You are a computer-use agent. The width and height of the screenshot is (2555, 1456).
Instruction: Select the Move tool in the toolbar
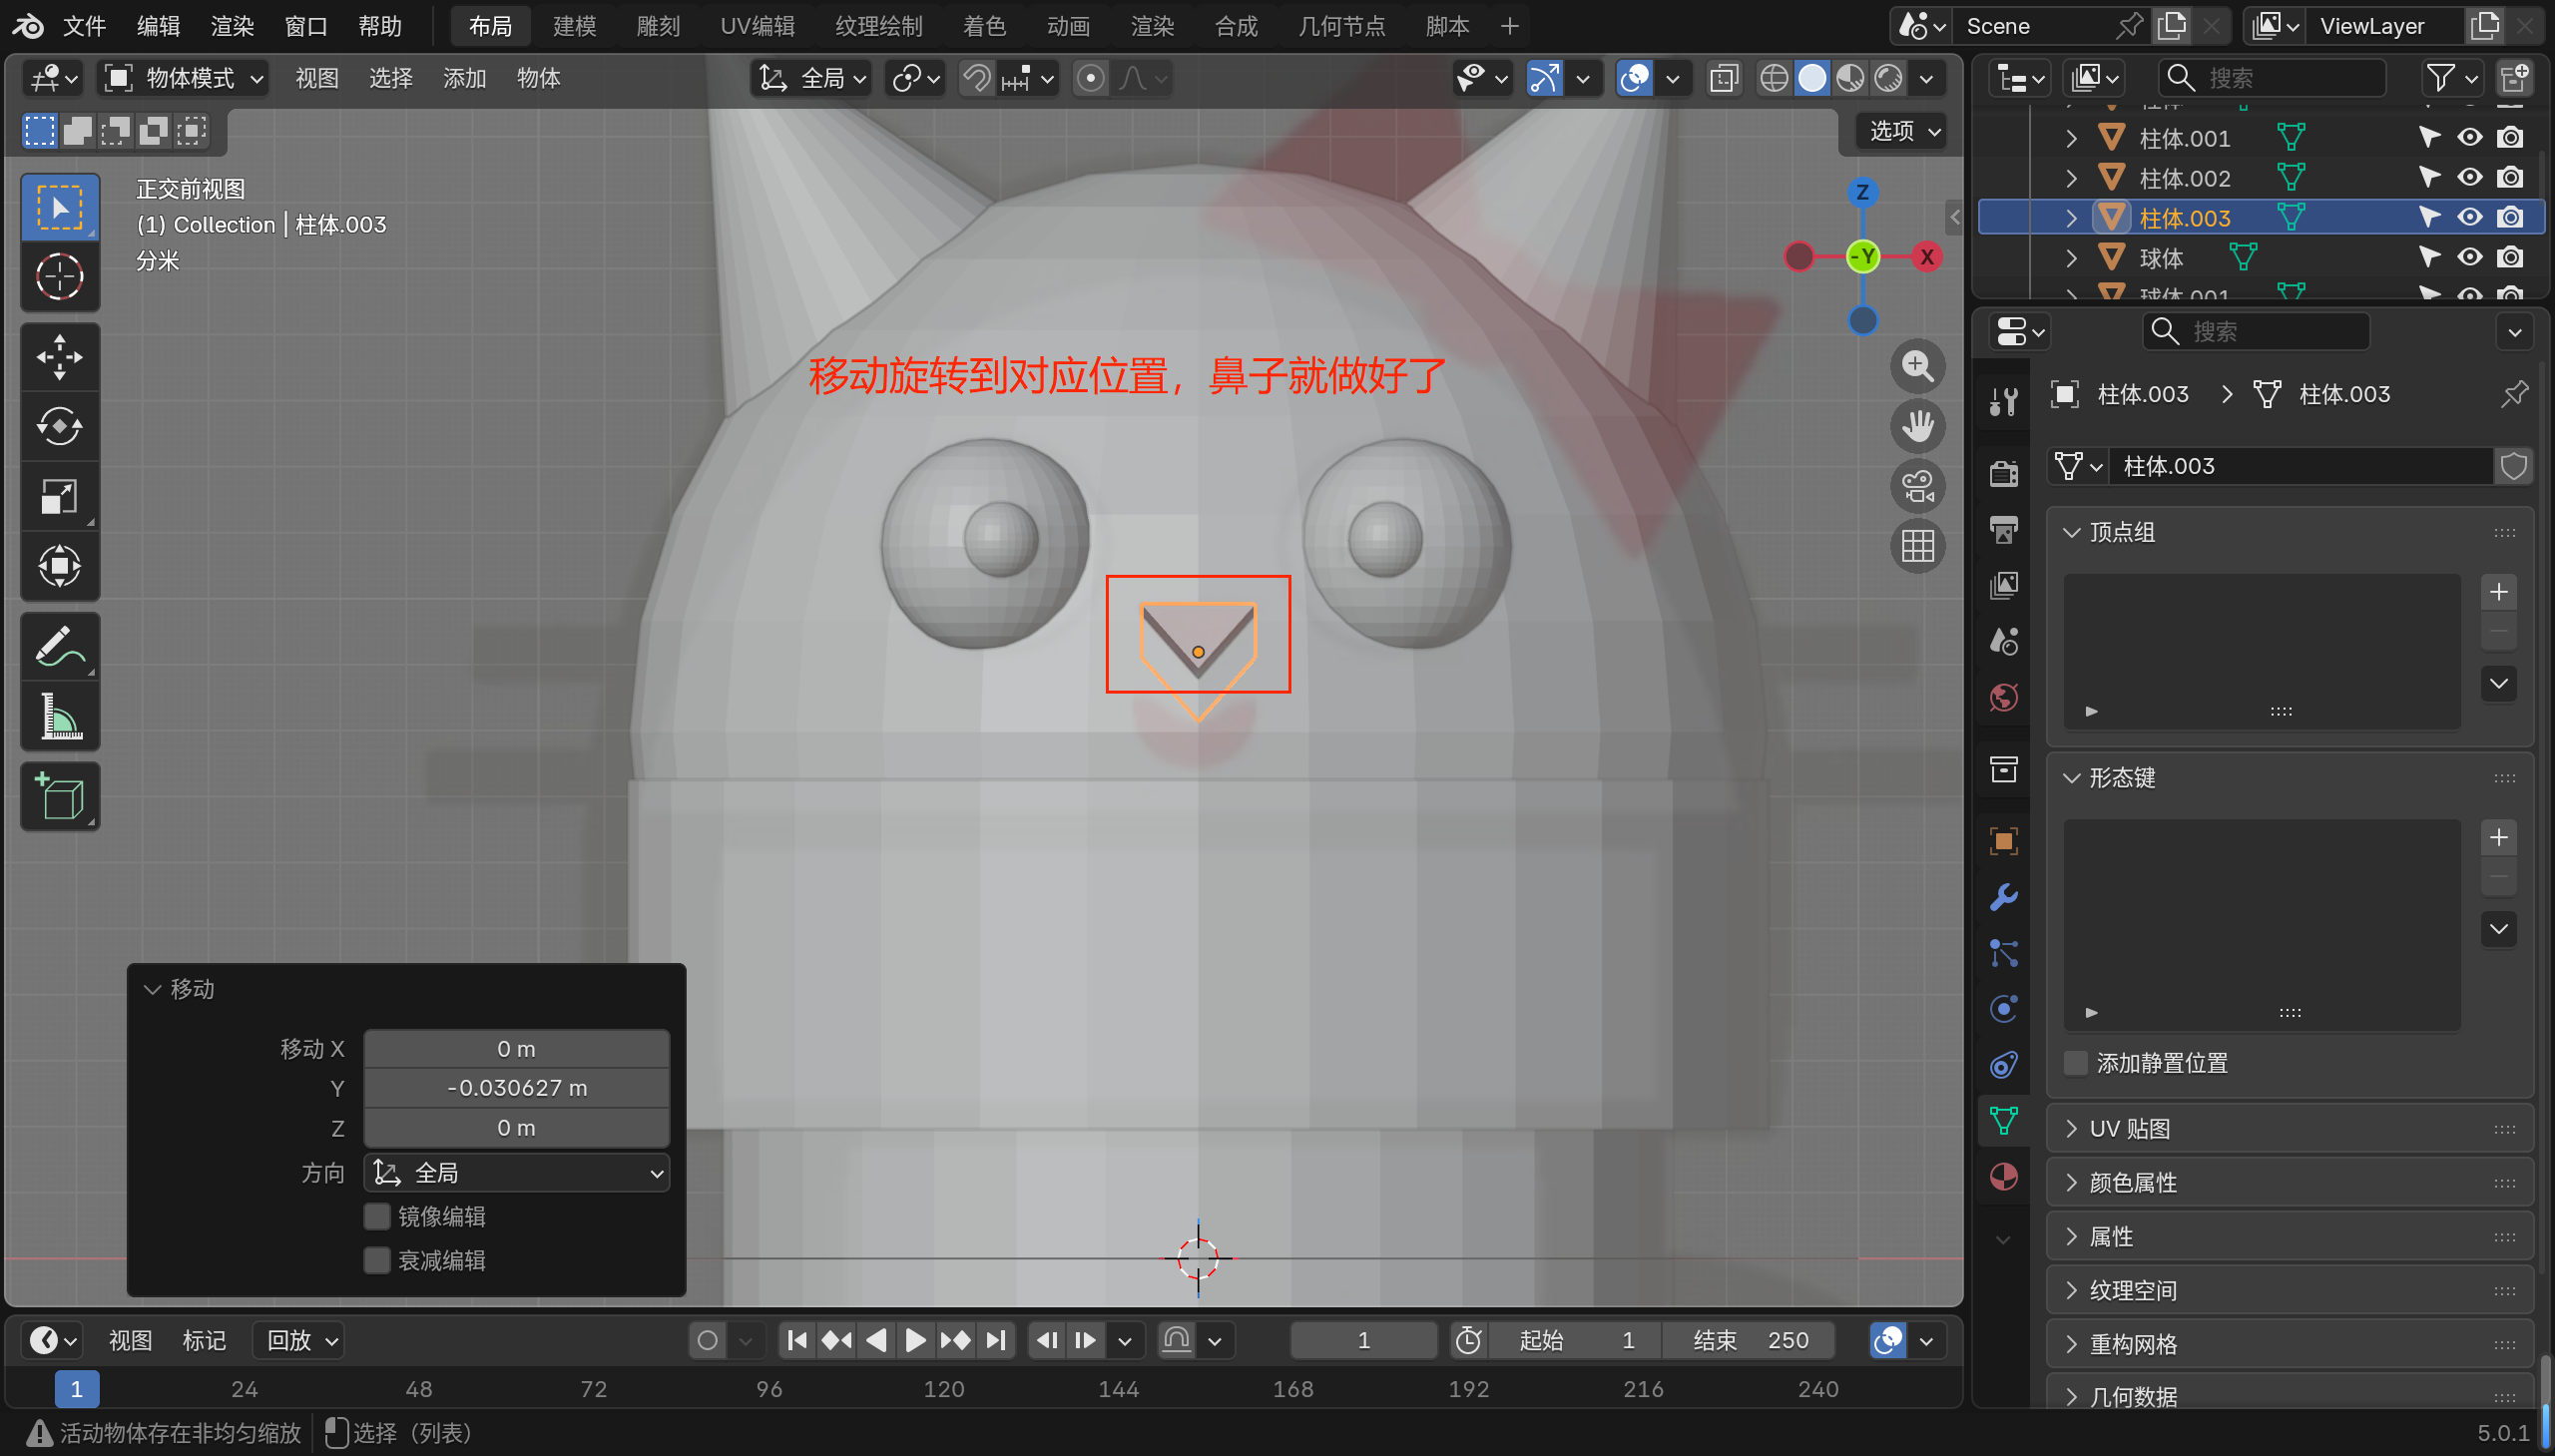(x=59, y=357)
